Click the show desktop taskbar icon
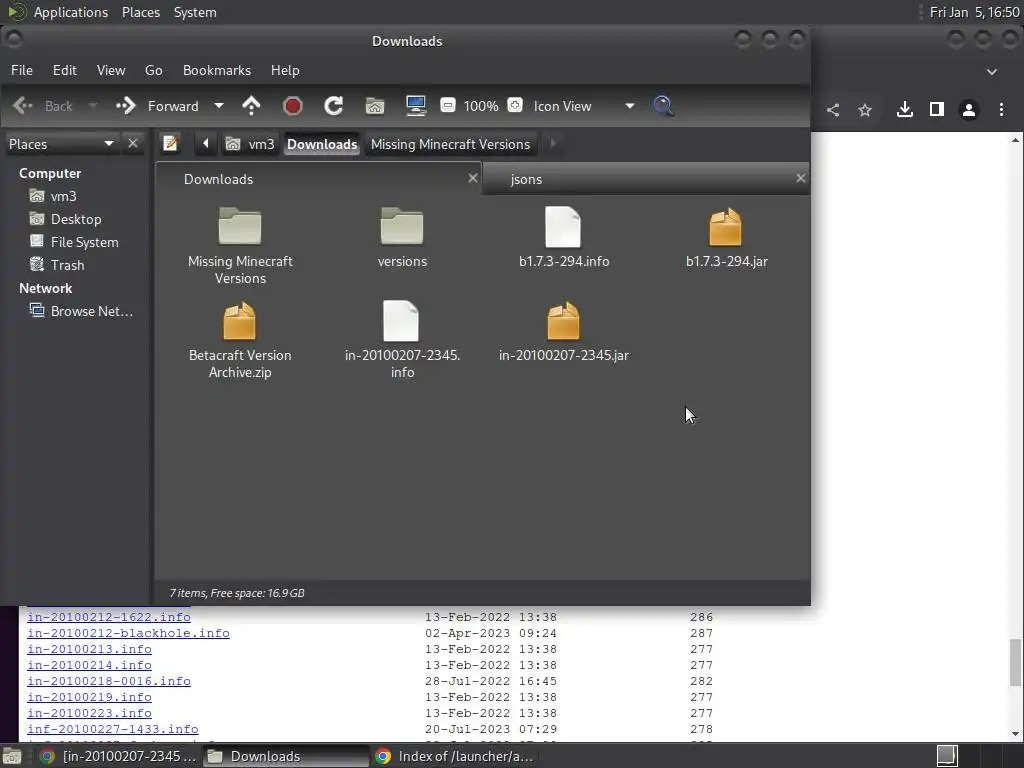Image resolution: width=1024 pixels, height=768 pixels. pyautogui.click(x=12, y=756)
